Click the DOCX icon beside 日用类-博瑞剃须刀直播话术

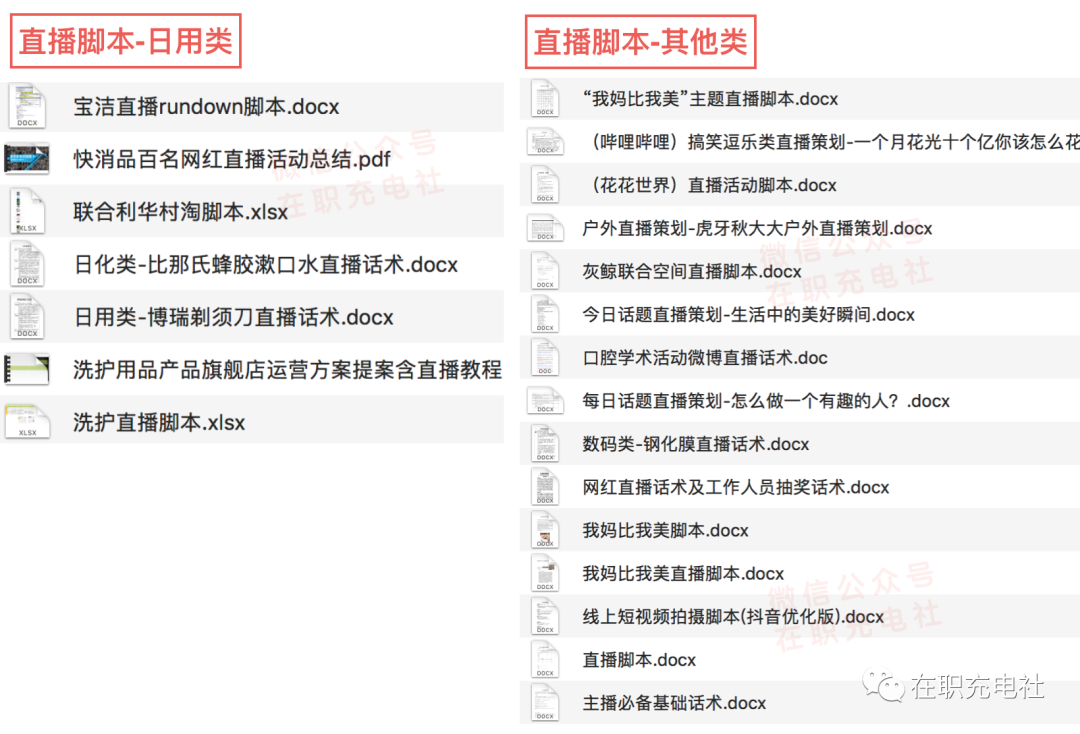27,316
